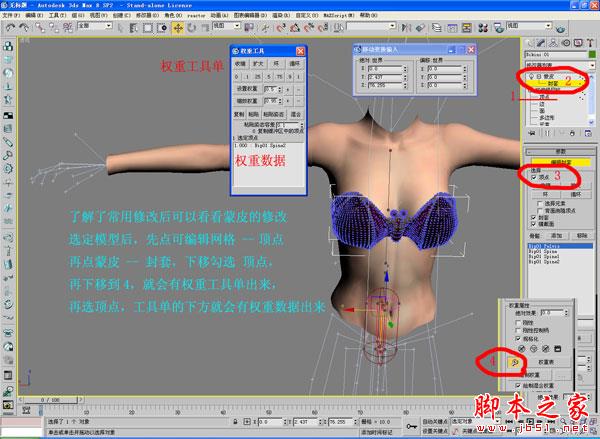Click 收缩 button in weight tool dialog
The image size is (600, 439).
pos(240,63)
